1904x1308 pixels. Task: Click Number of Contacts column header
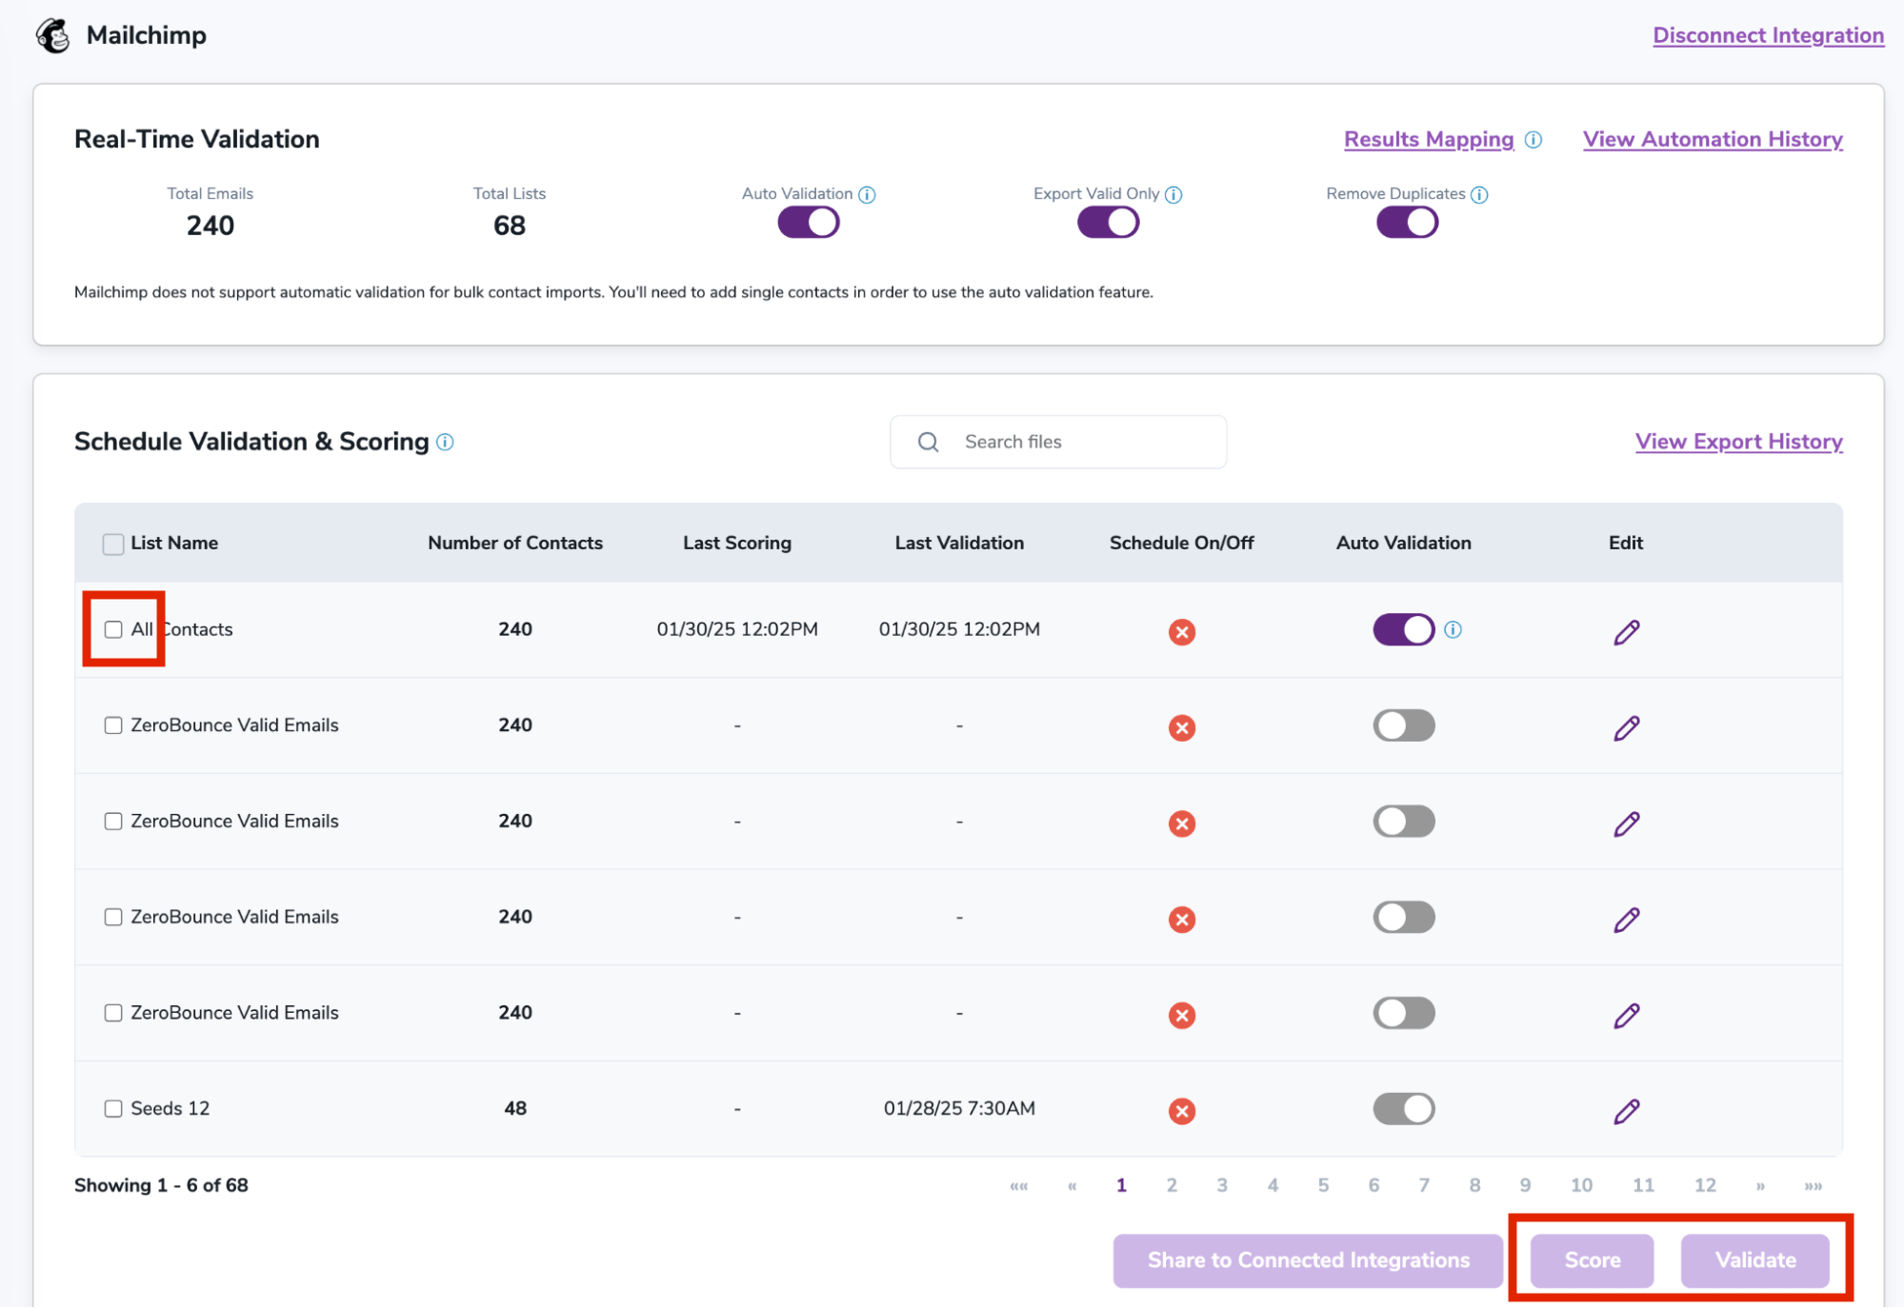pyautogui.click(x=515, y=544)
